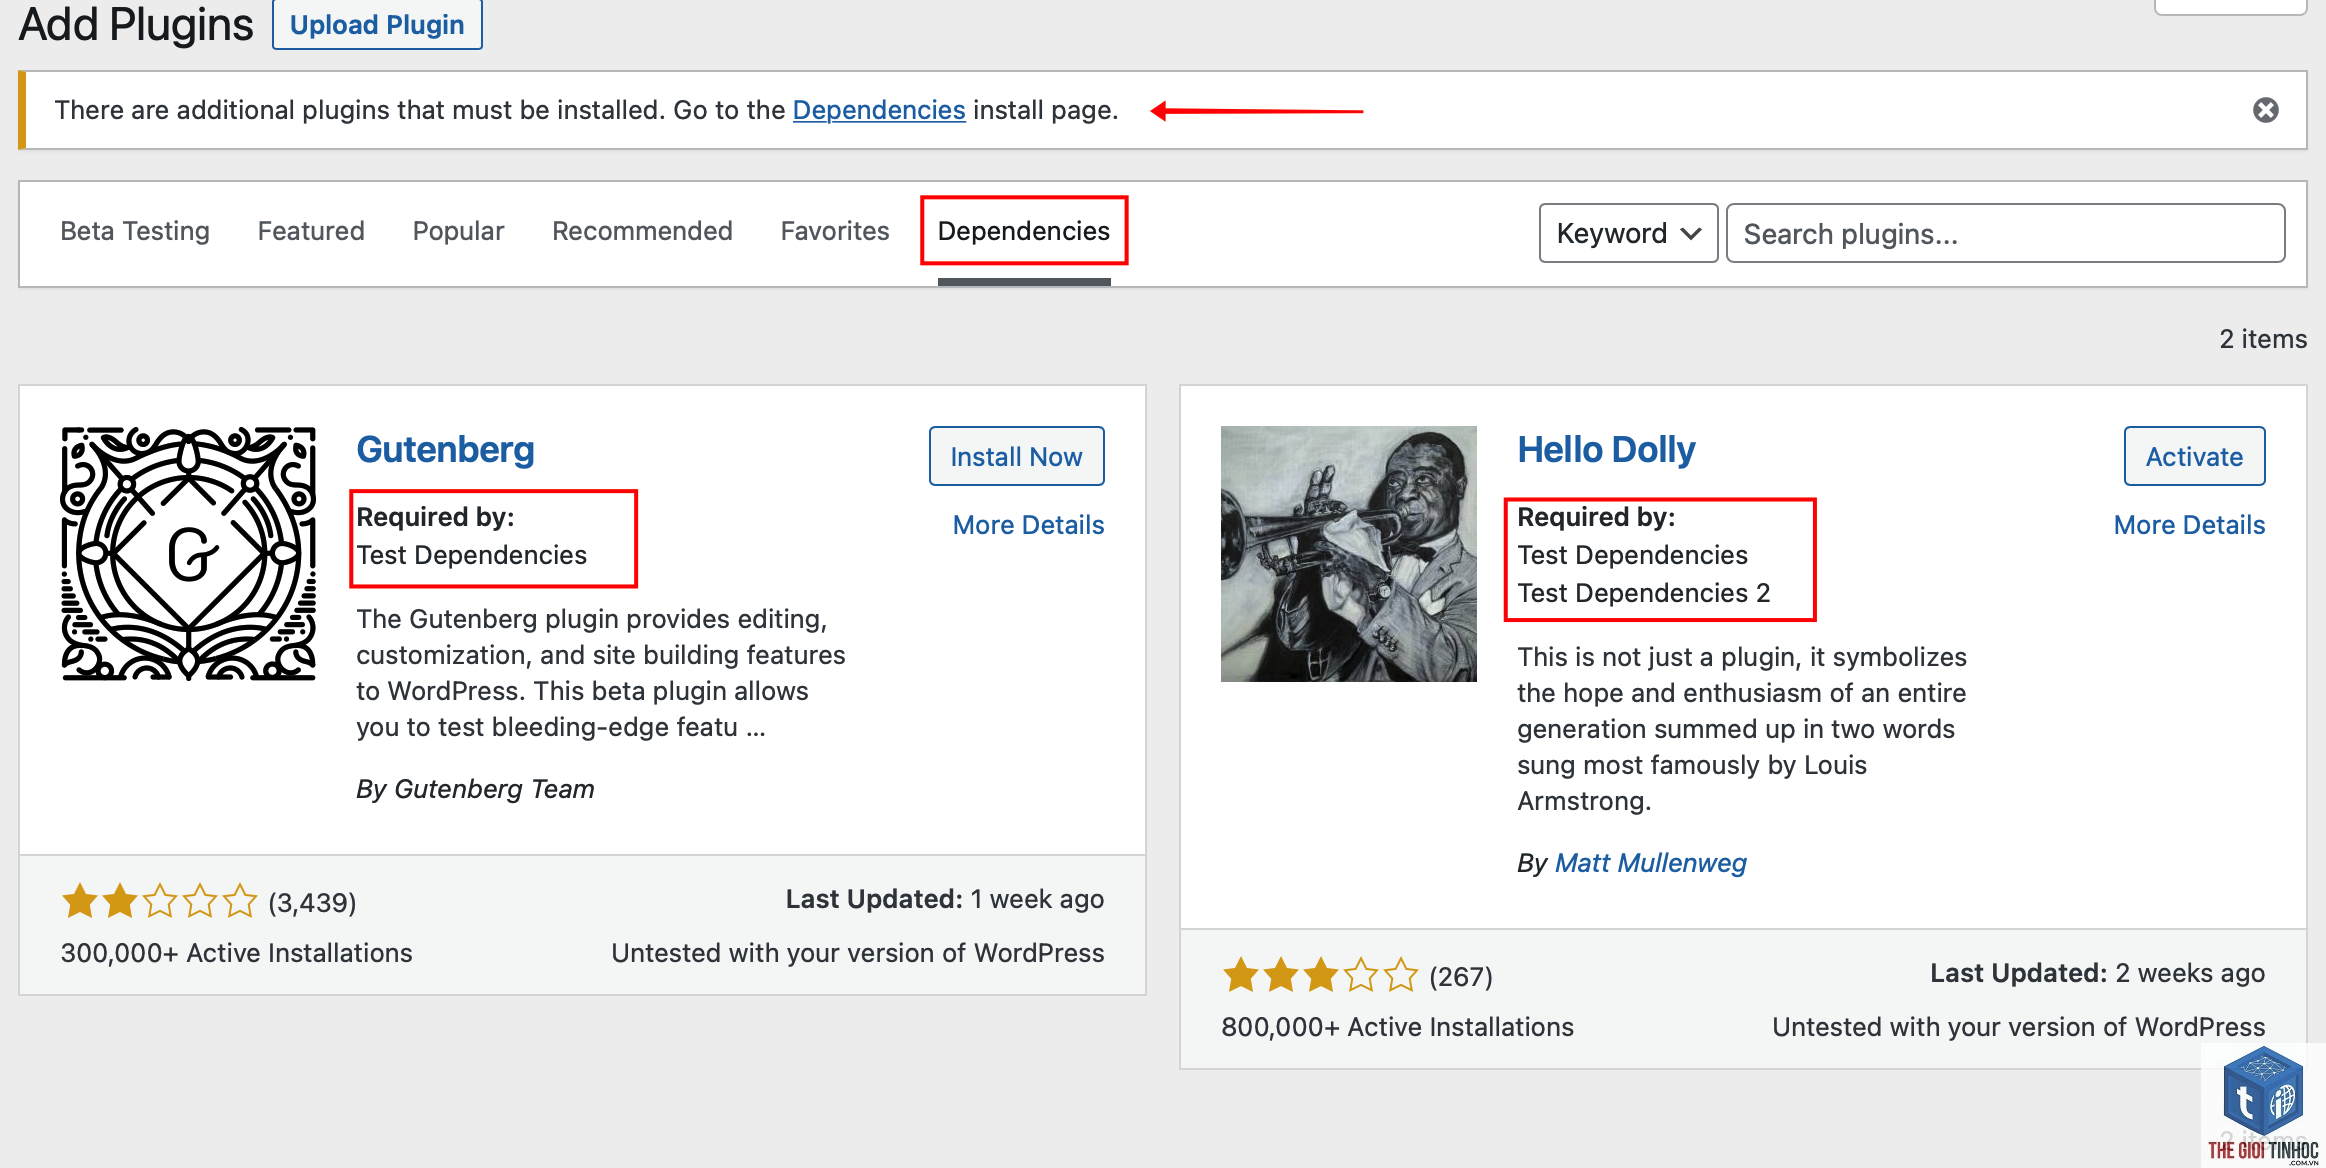Viewport: 2326px width, 1168px height.
Task: Click the Gutenberg plugin logo thumbnail
Action: tap(189, 554)
